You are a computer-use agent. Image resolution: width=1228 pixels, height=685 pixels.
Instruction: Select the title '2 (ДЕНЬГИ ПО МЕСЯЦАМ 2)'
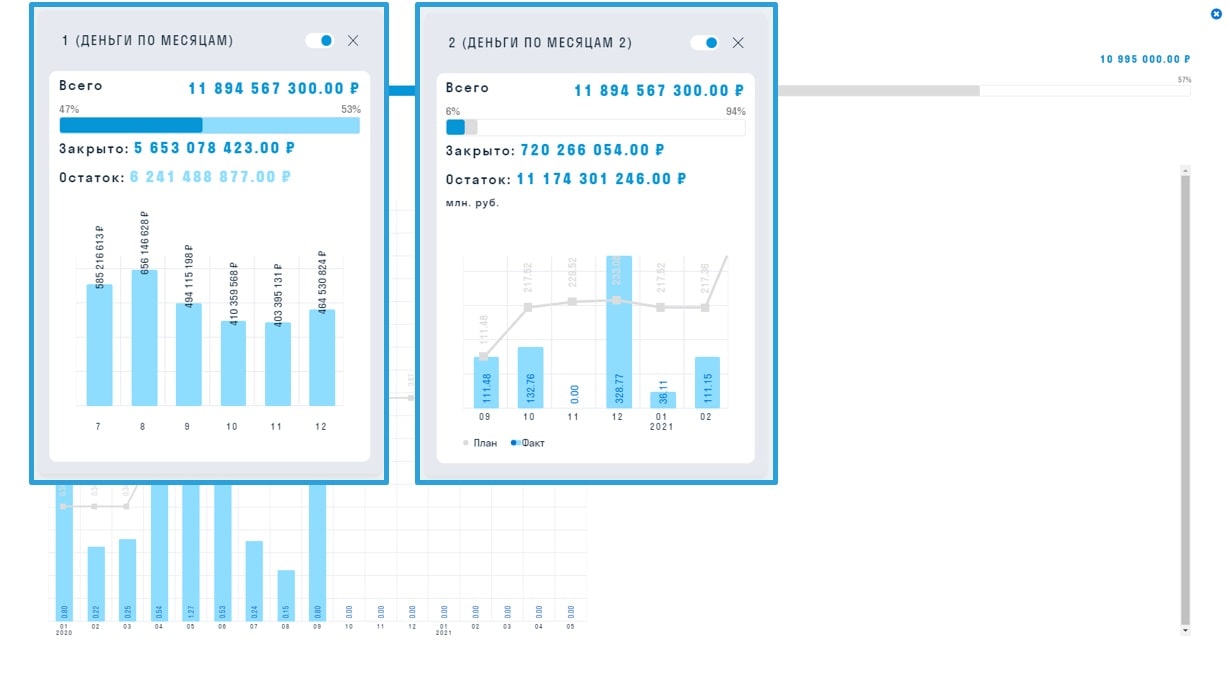tap(540, 43)
